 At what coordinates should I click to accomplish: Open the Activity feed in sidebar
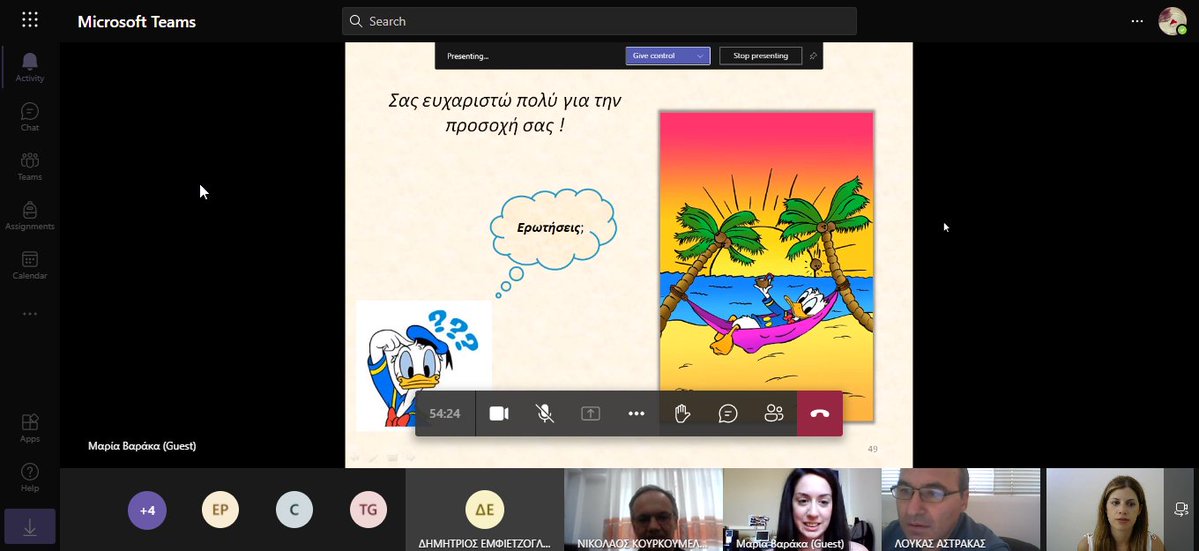pyautogui.click(x=30, y=67)
